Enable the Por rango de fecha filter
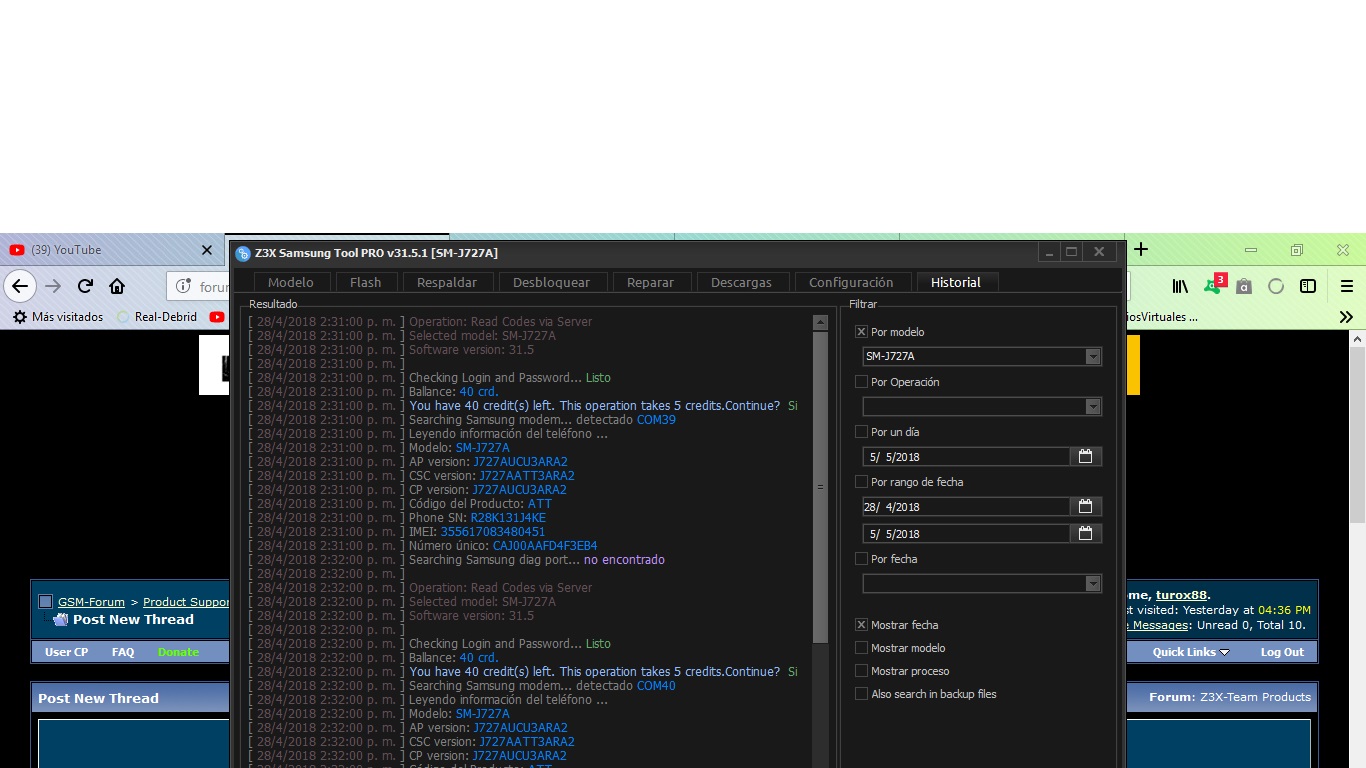1366x768 pixels. tap(861, 482)
